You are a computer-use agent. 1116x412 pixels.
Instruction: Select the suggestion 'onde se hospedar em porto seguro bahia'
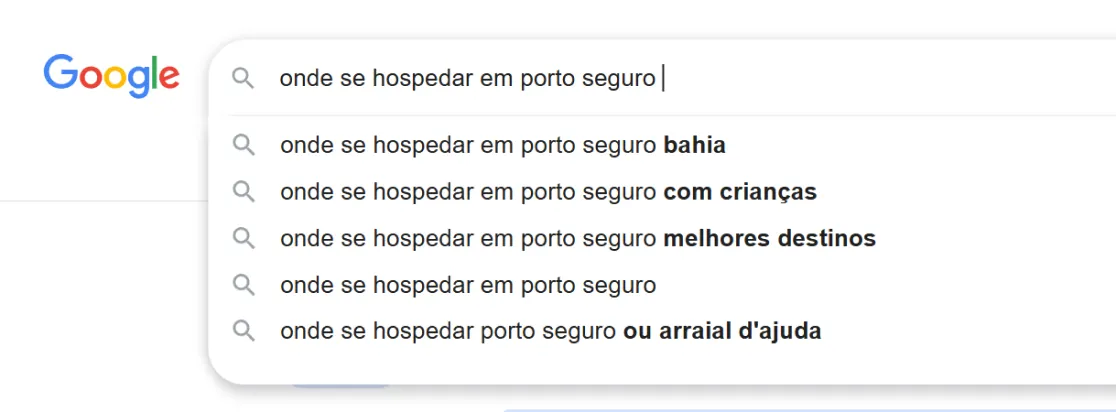(662, 145)
